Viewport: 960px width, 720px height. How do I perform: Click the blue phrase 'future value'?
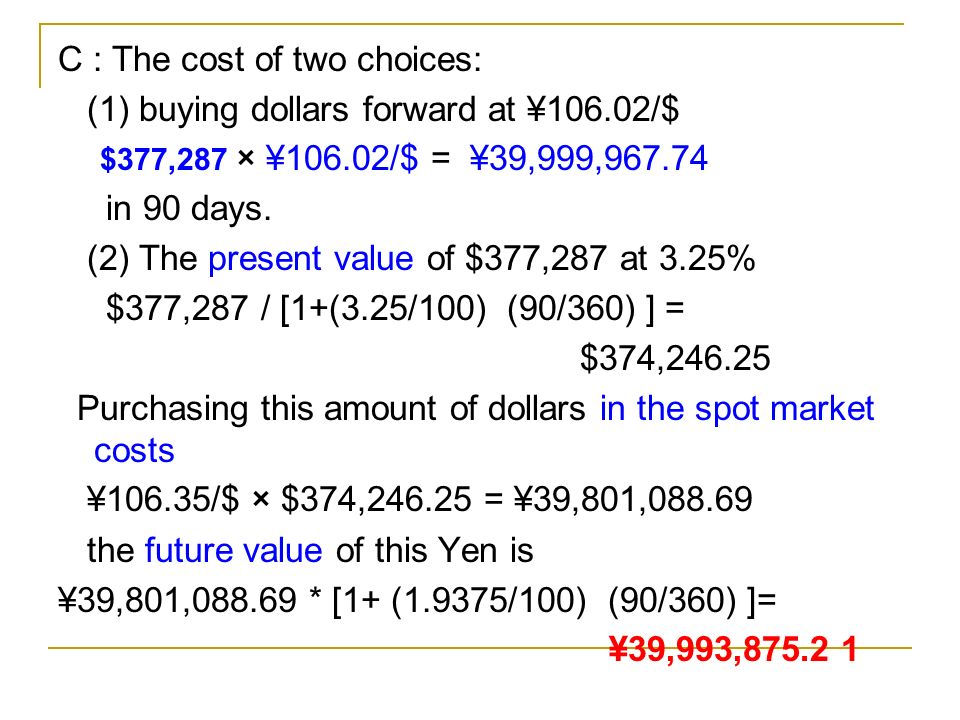point(233,550)
